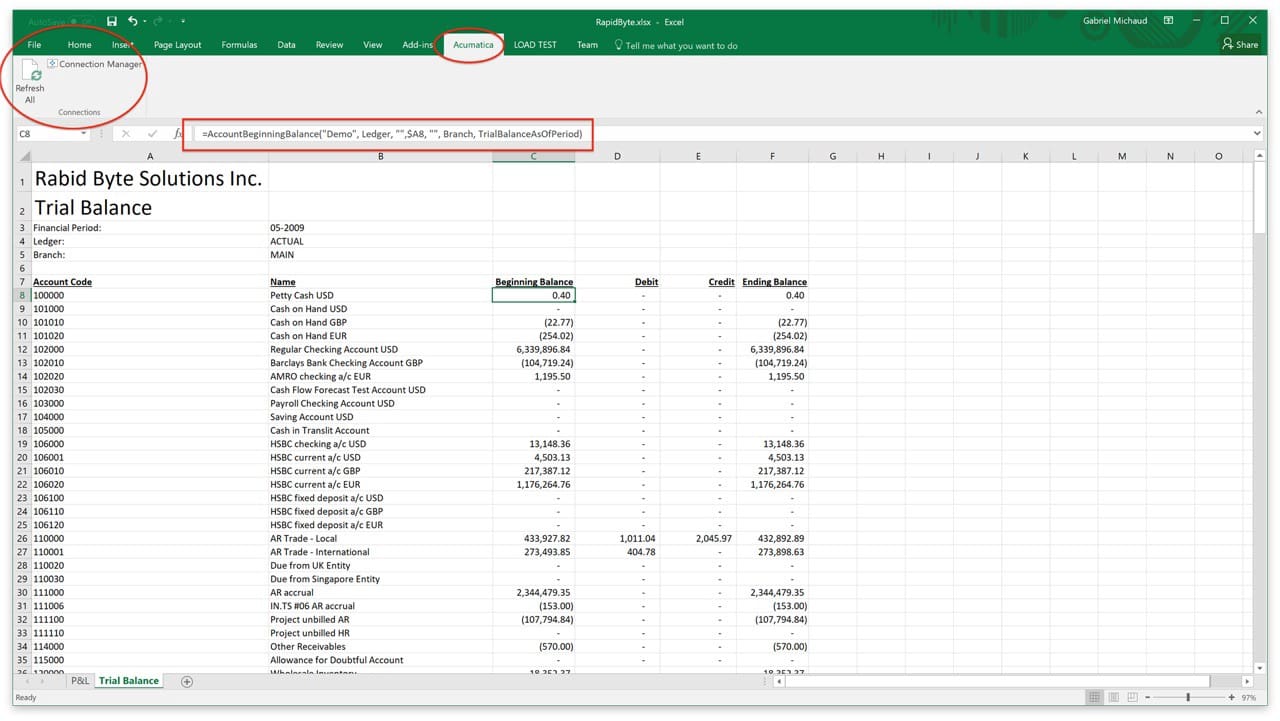Click the Share button
This screenshot has width=1280, height=721.
(1240, 44)
